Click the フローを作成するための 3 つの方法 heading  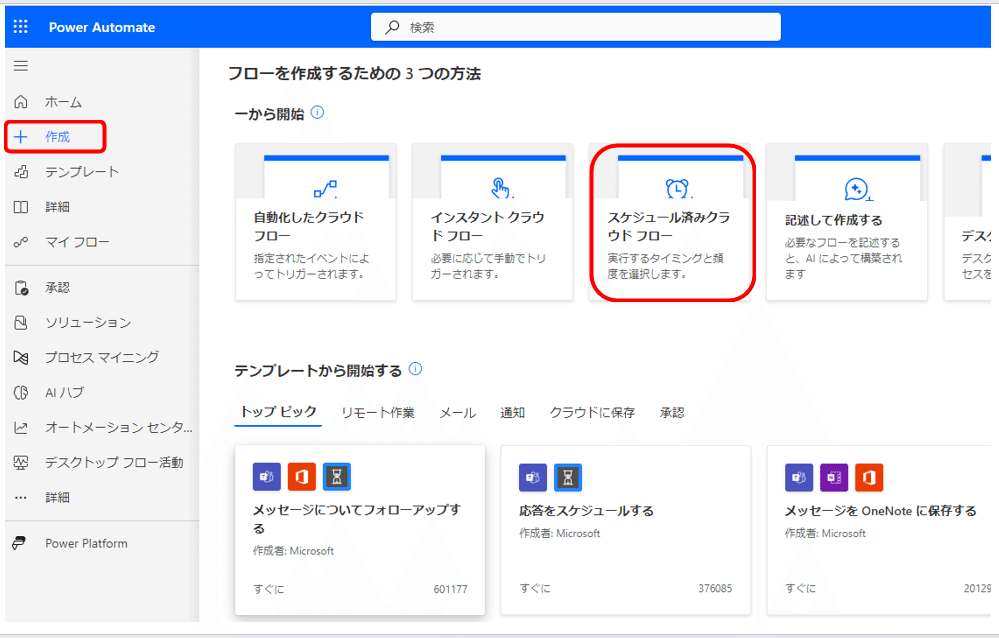pos(354,74)
